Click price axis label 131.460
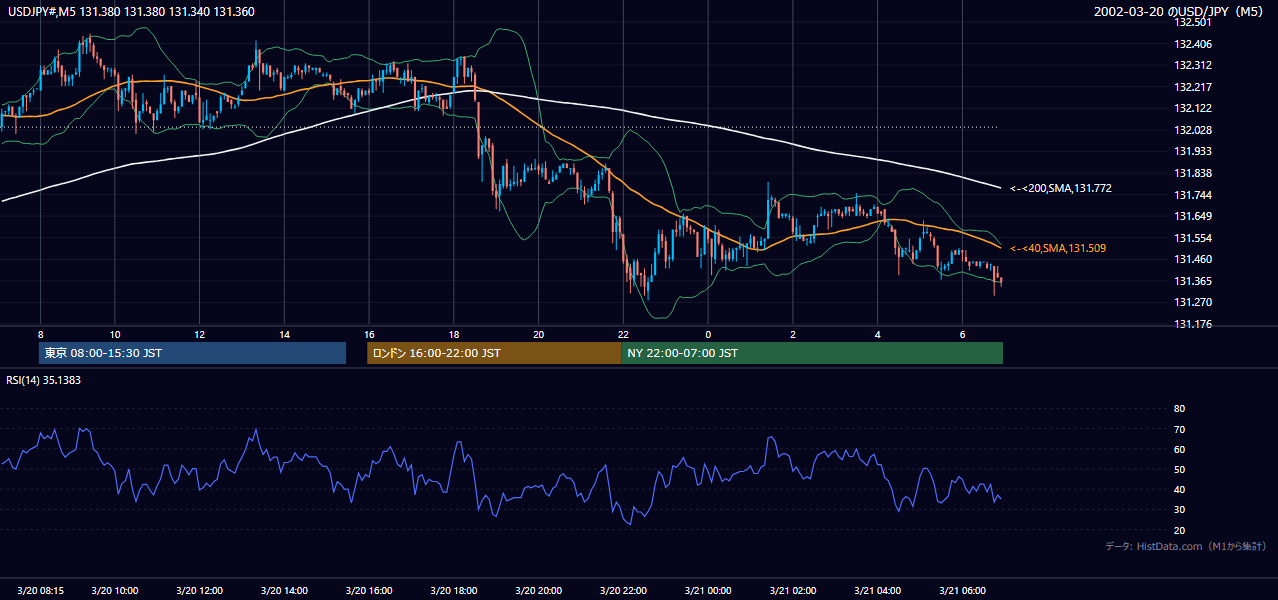 click(1192, 259)
